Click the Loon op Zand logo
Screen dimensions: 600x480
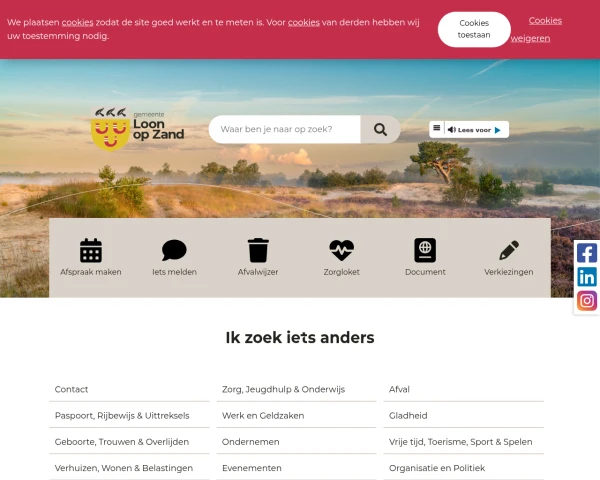[x=137, y=129]
